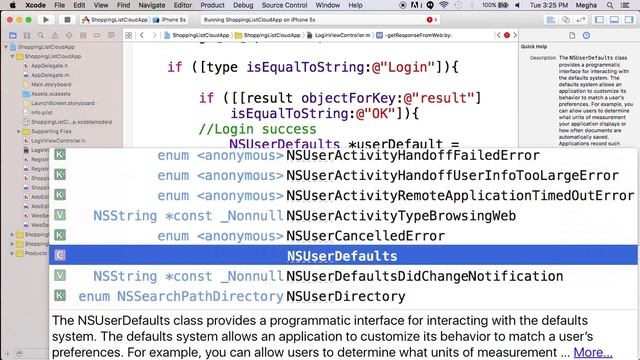Collapse the ShoppingListCloudApp yellow group folder
The image size is (640, 360).
(12, 56)
